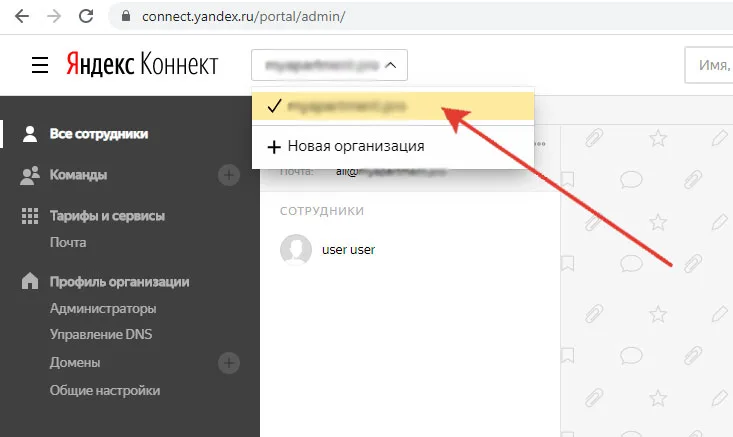Add a domain with the plus beside Домены
This screenshot has width=733, height=437.
[x=229, y=363]
